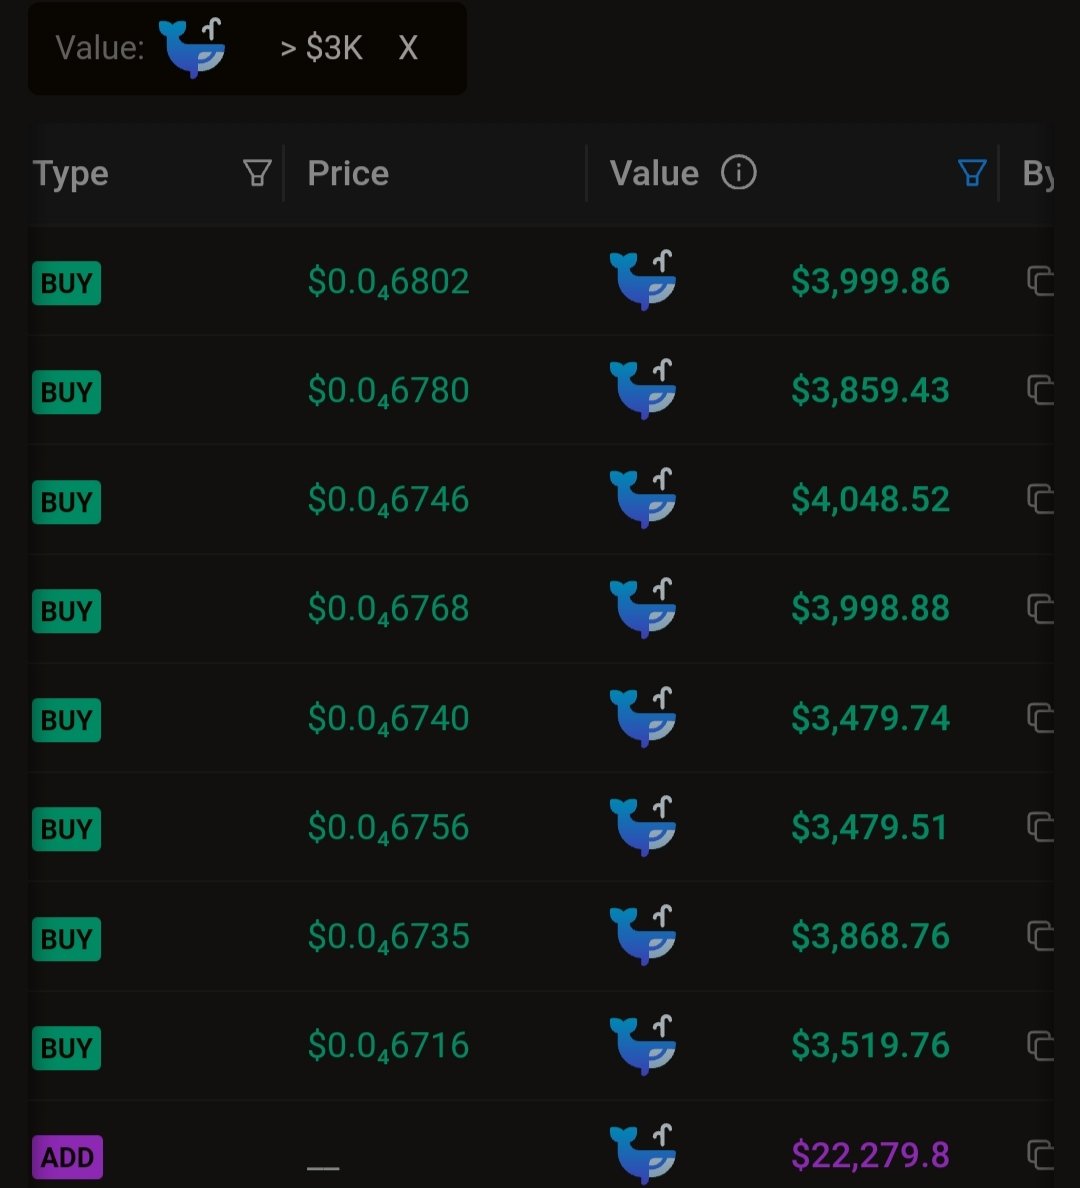The width and height of the screenshot is (1080, 1188).
Task: Click the whale icon next to $3,868.76
Action: 643,936
